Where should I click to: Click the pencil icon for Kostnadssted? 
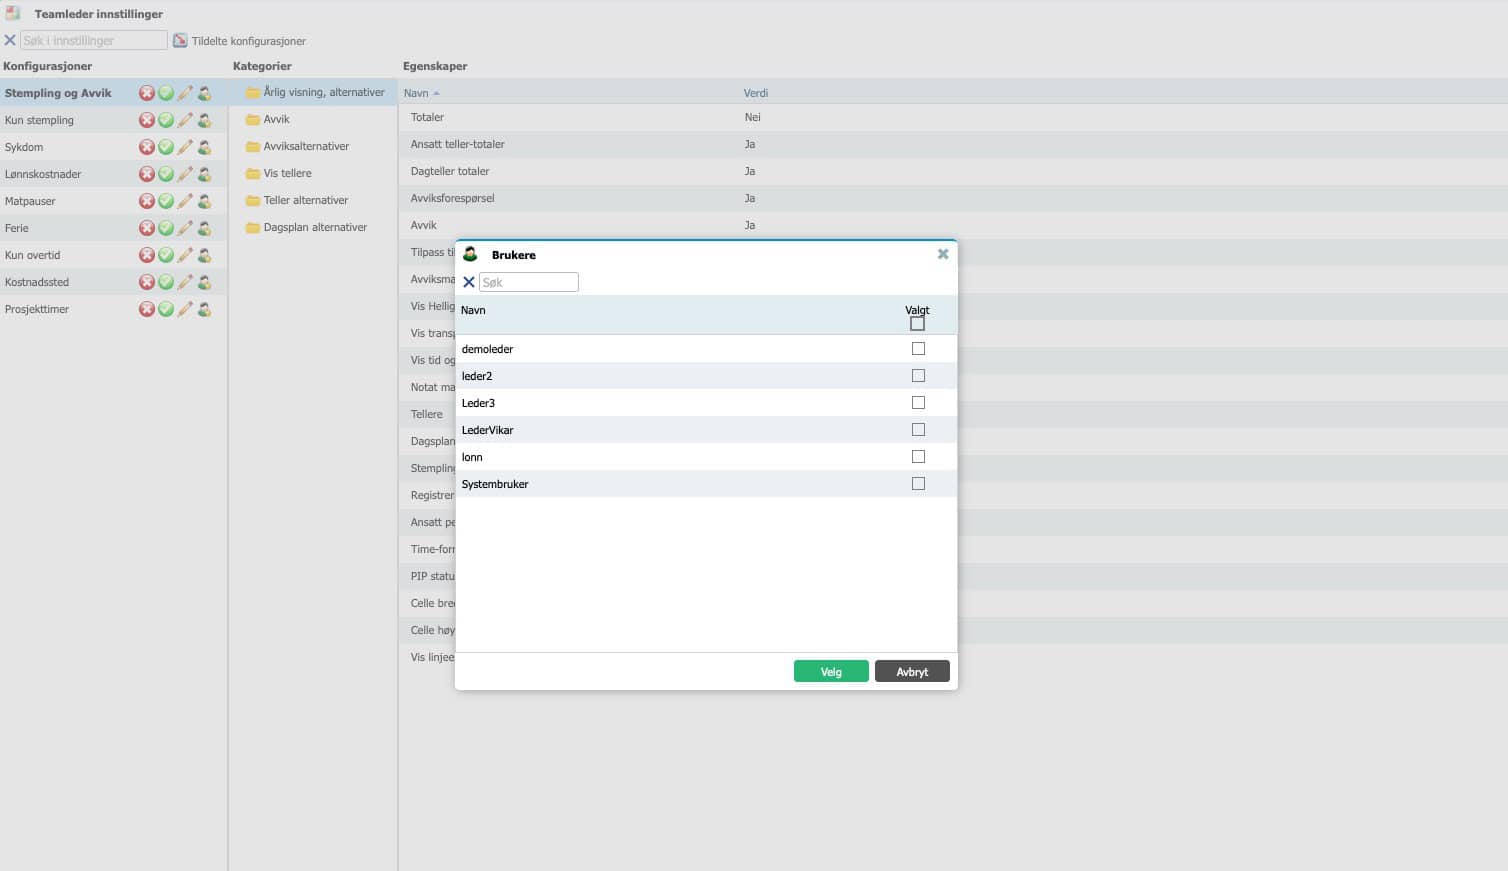(x=185, y=282)
